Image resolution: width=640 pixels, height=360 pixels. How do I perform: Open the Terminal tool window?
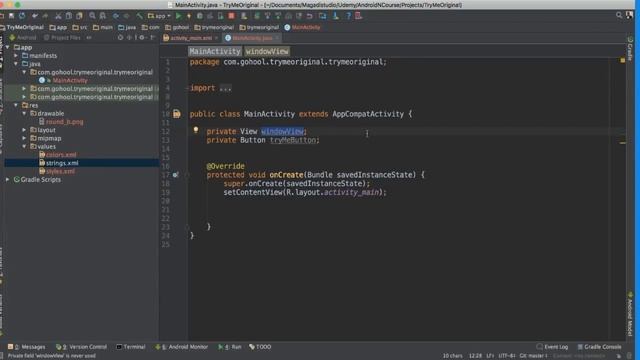click(x=131, y=347)
